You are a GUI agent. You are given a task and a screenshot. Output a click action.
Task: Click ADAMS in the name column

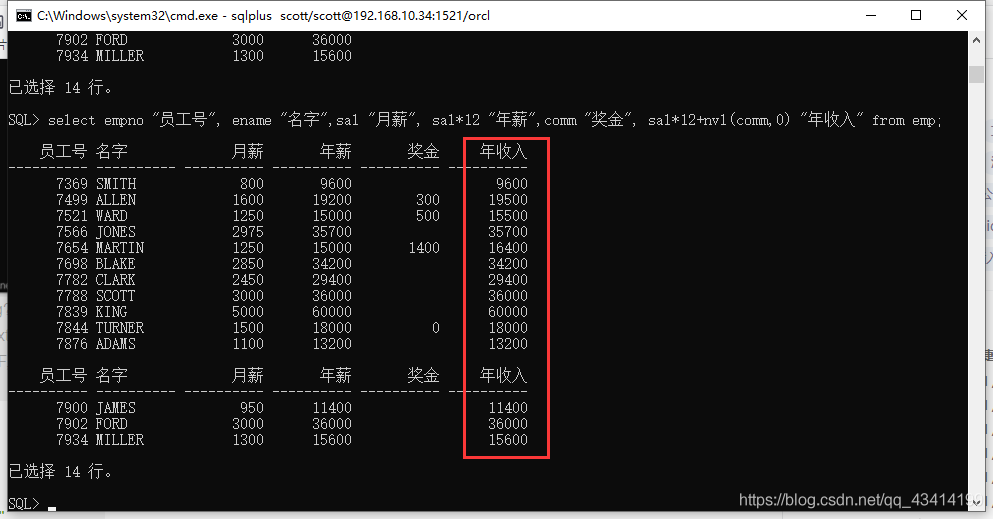click(x=116, y=344)
